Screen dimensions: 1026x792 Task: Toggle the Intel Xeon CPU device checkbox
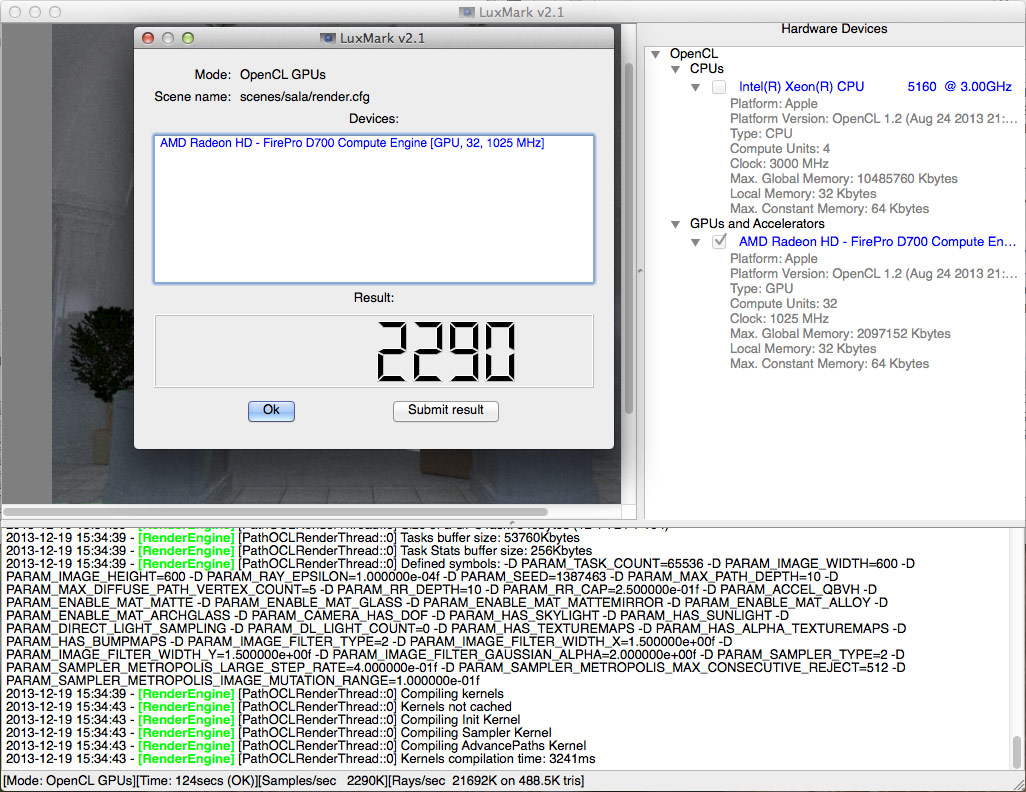pos(719,87)
